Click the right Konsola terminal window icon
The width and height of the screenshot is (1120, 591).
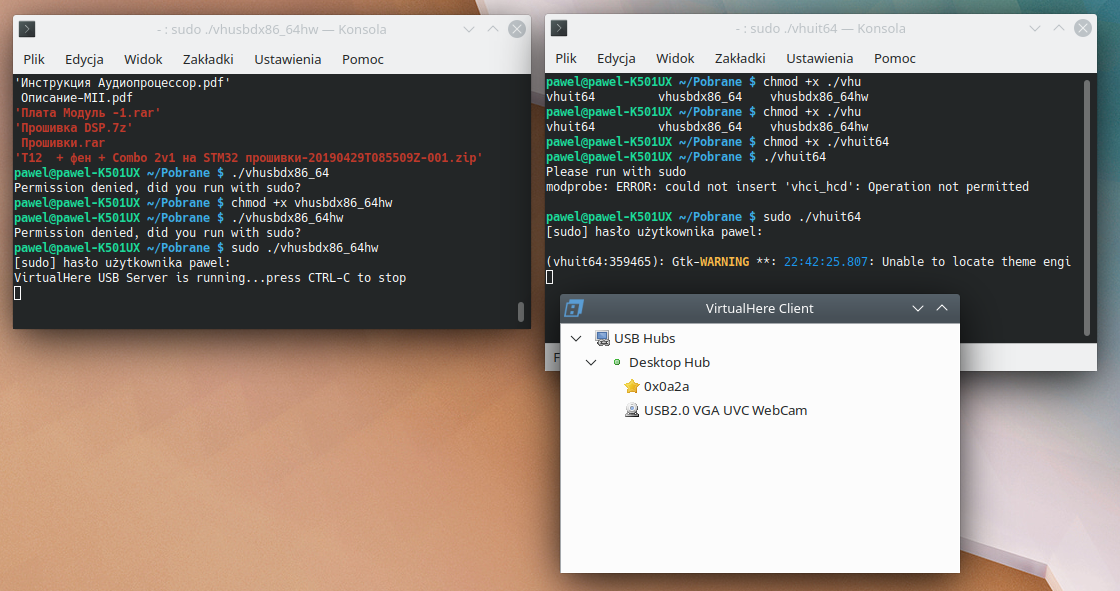560,29
